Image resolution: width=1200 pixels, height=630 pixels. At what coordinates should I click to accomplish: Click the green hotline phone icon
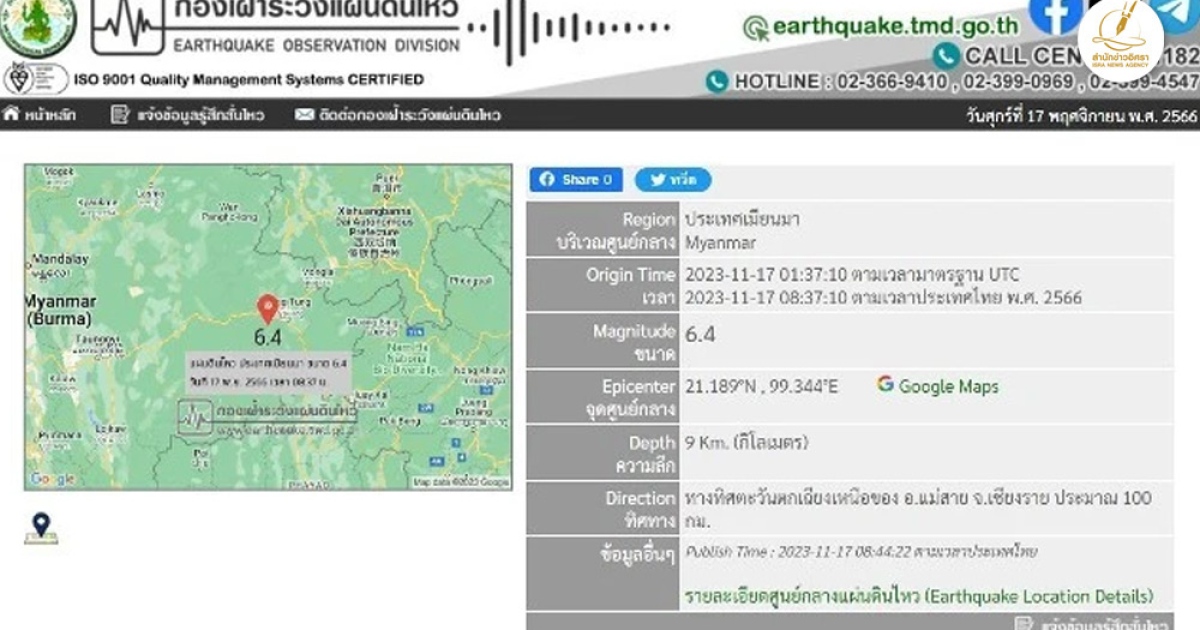pos(716,82)
